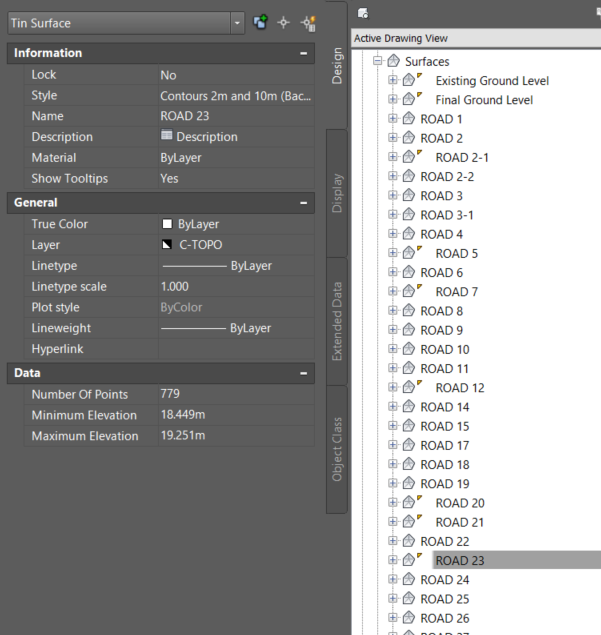Viewport: 601px width, 635px height.
Task: Select the ROAD 3-1 tree item
Action: click(x=447, y=215)
